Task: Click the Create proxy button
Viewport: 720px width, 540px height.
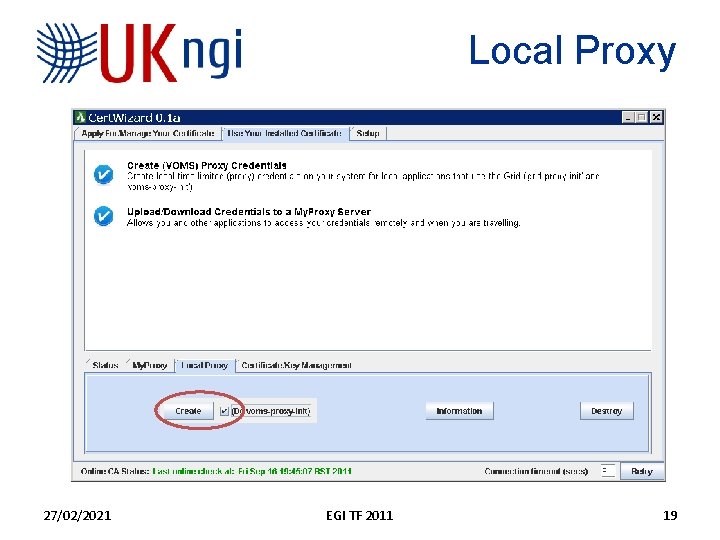Action: pos(188,411)
